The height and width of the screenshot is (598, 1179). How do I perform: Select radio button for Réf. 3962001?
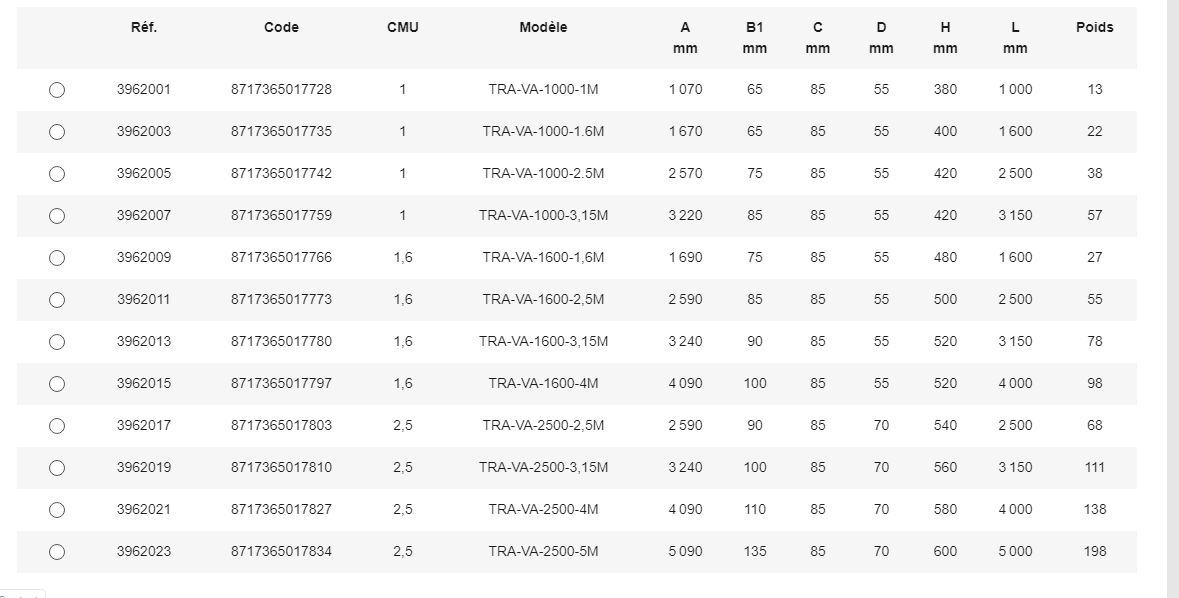[57, 90]
